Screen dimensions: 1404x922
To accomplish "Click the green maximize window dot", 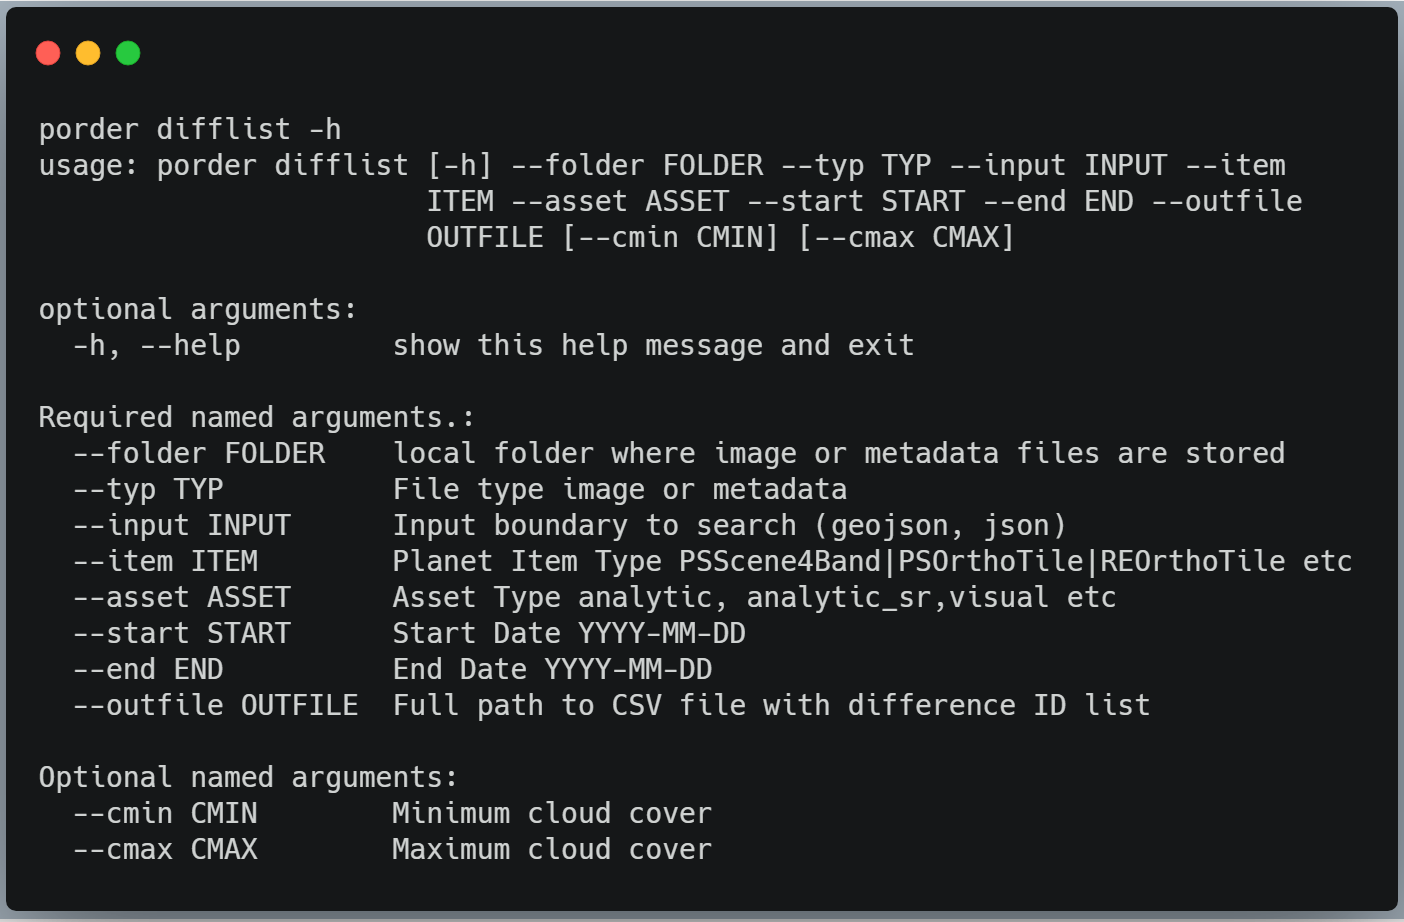I will click(x=128, y=53).
